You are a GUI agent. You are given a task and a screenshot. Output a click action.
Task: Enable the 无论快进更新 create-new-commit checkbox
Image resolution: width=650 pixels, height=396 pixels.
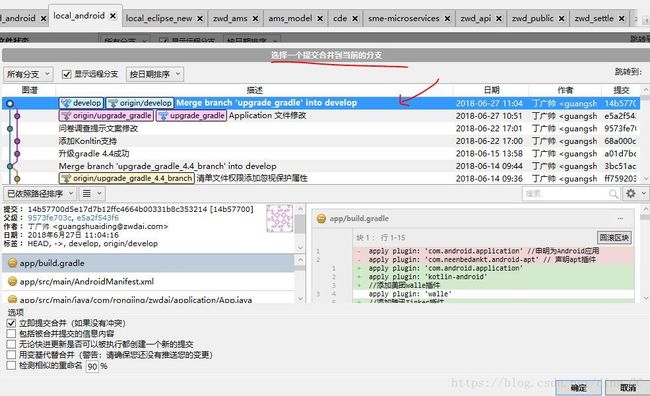(x=11, y=344)
